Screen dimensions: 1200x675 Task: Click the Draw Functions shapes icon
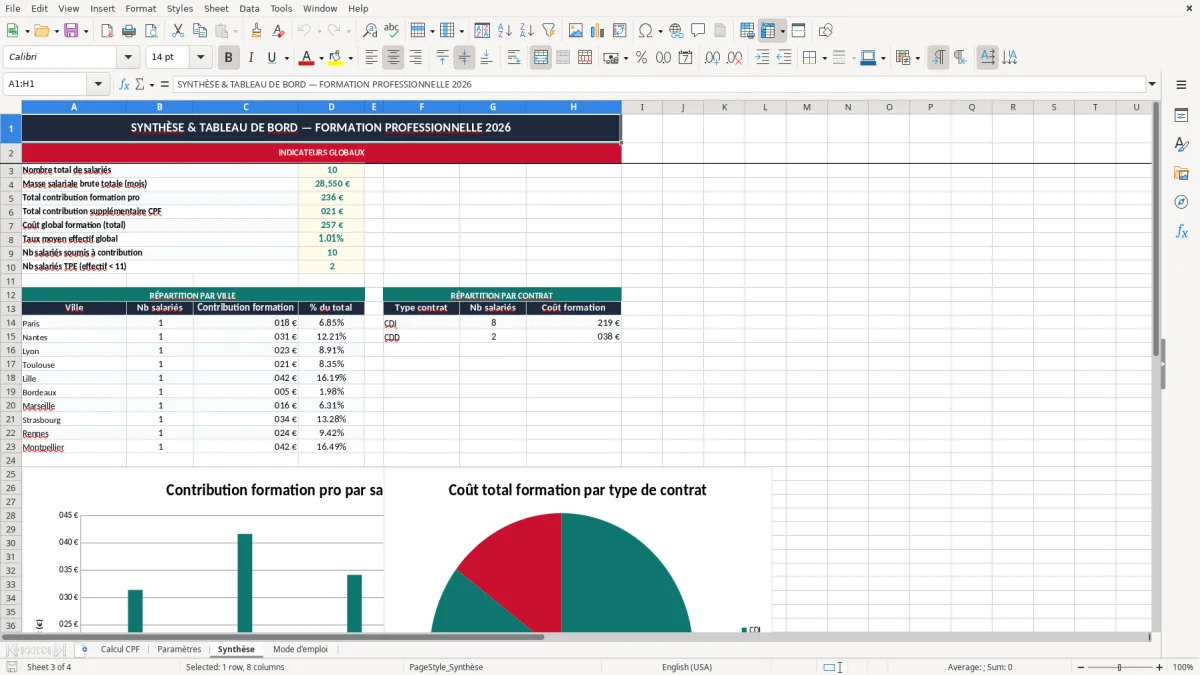pyautogui.click(x=825, y=31)
